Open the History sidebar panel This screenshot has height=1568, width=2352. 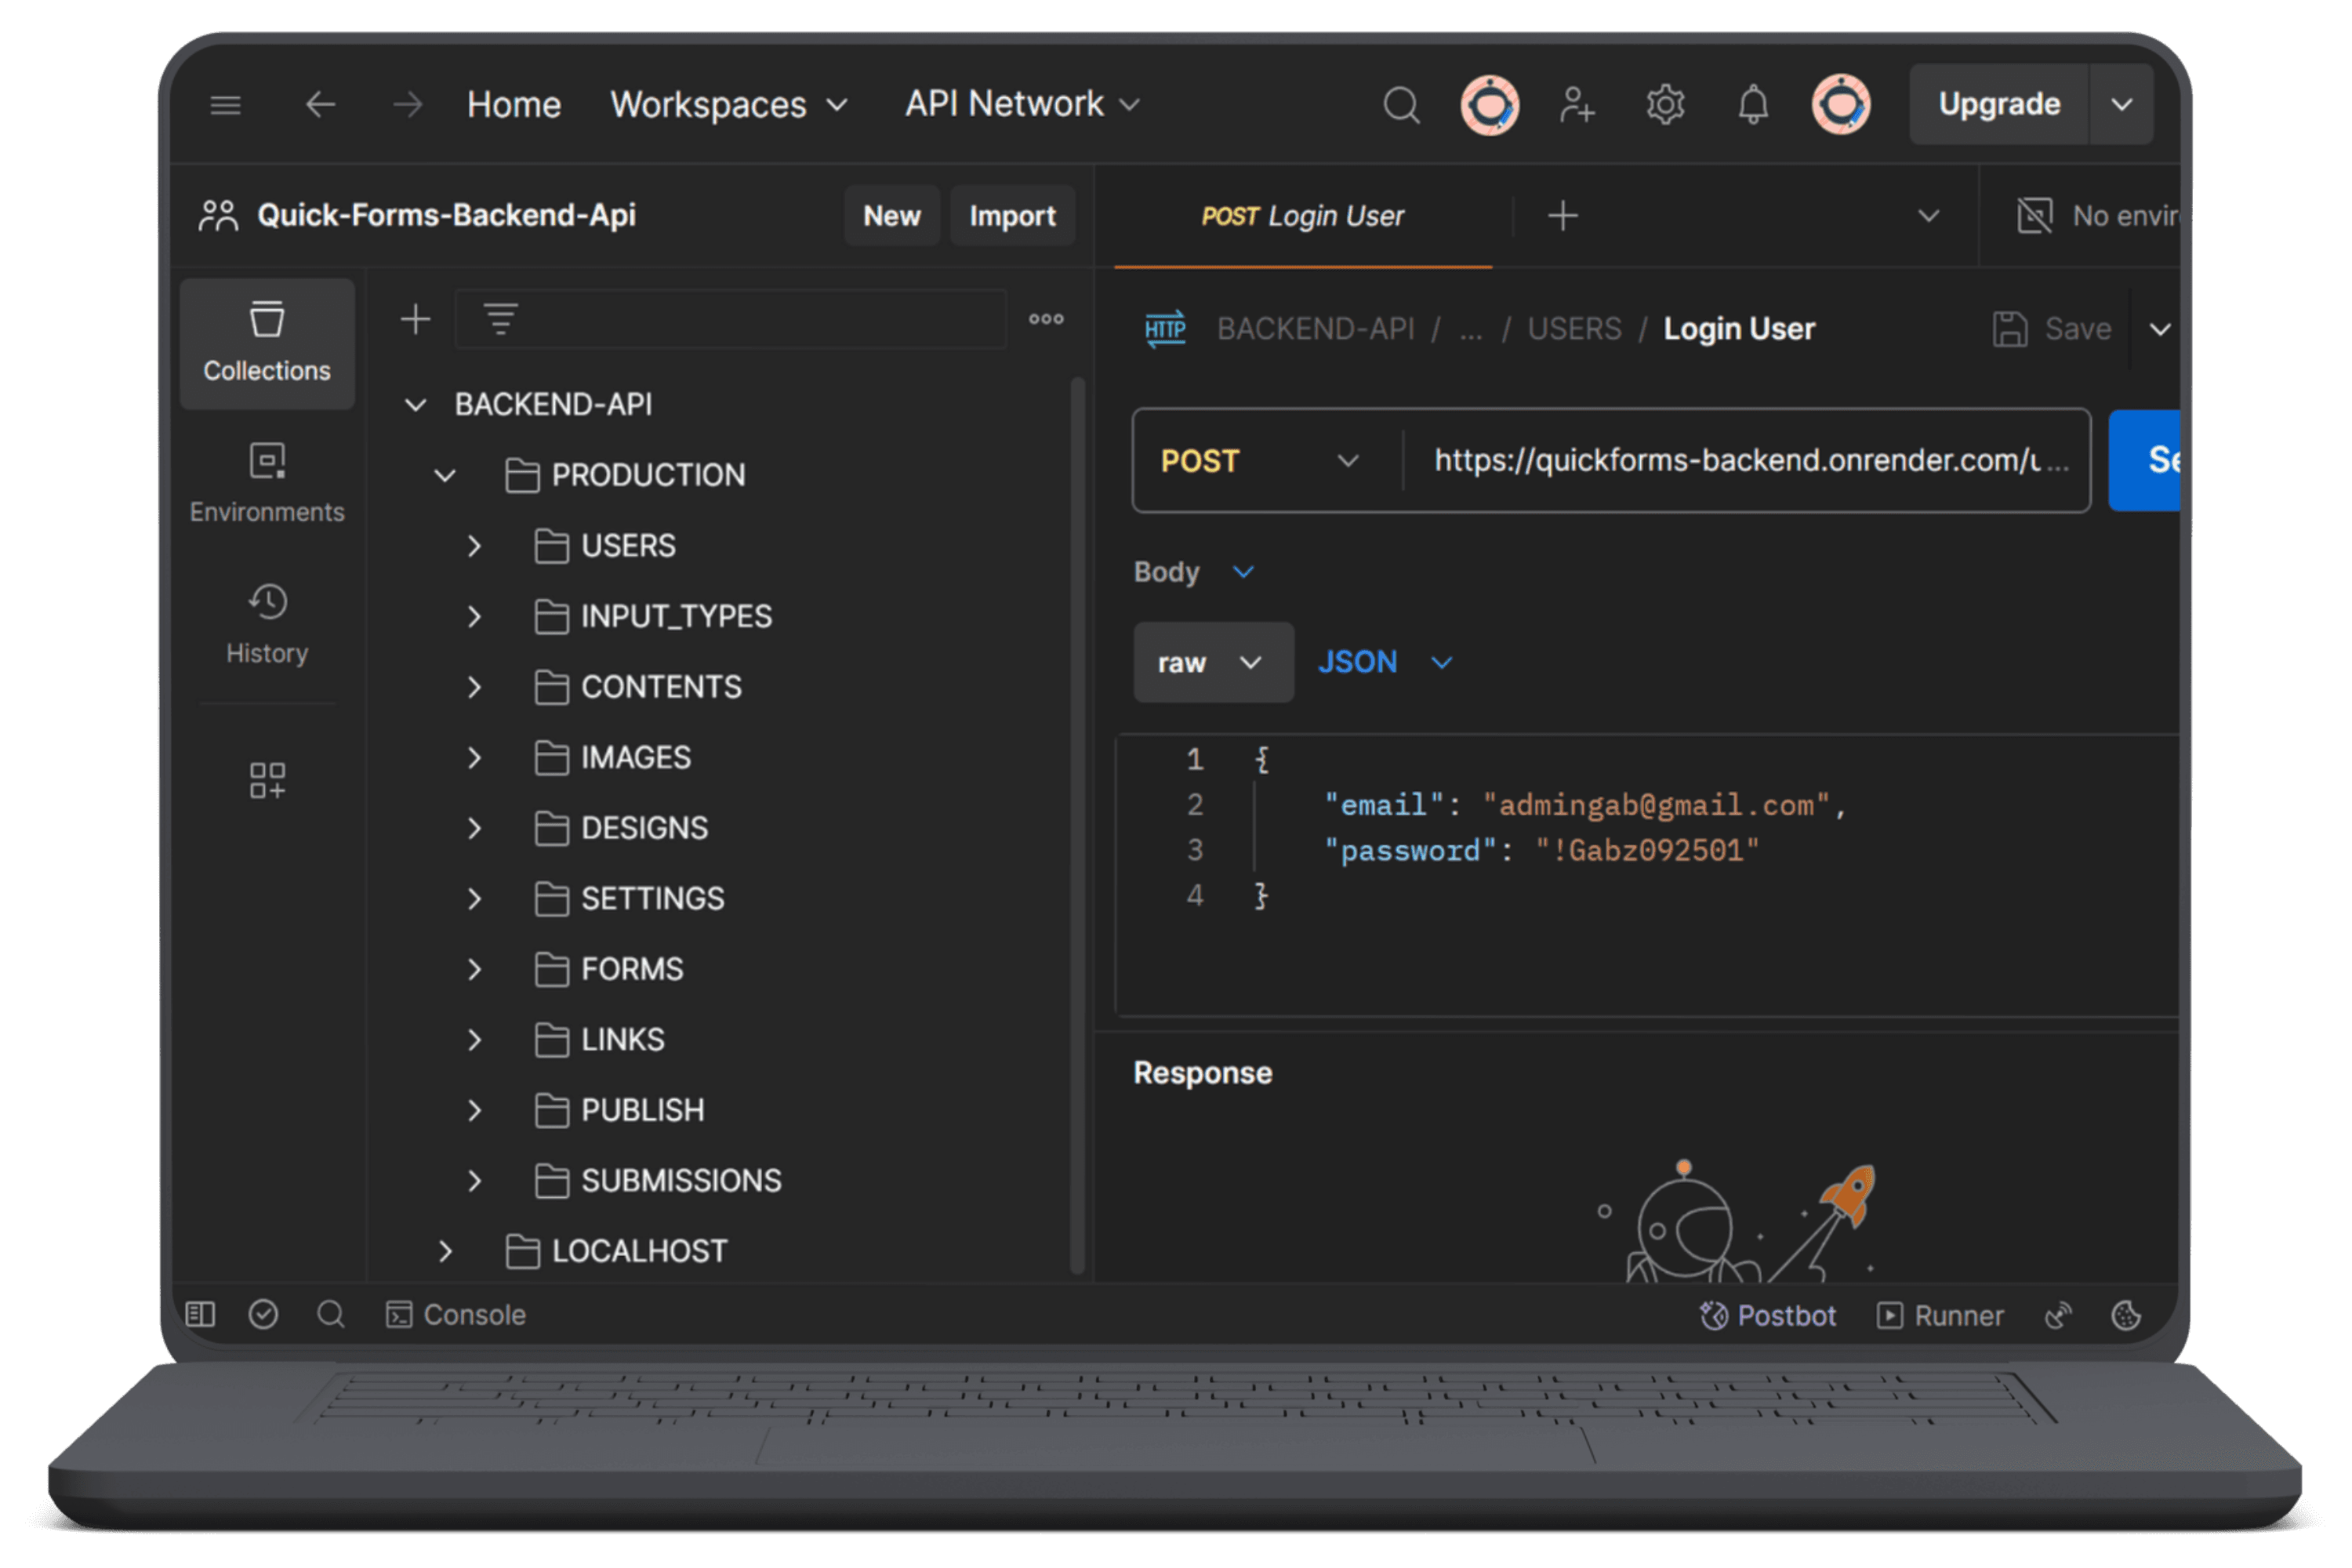(x=267, y=625)
